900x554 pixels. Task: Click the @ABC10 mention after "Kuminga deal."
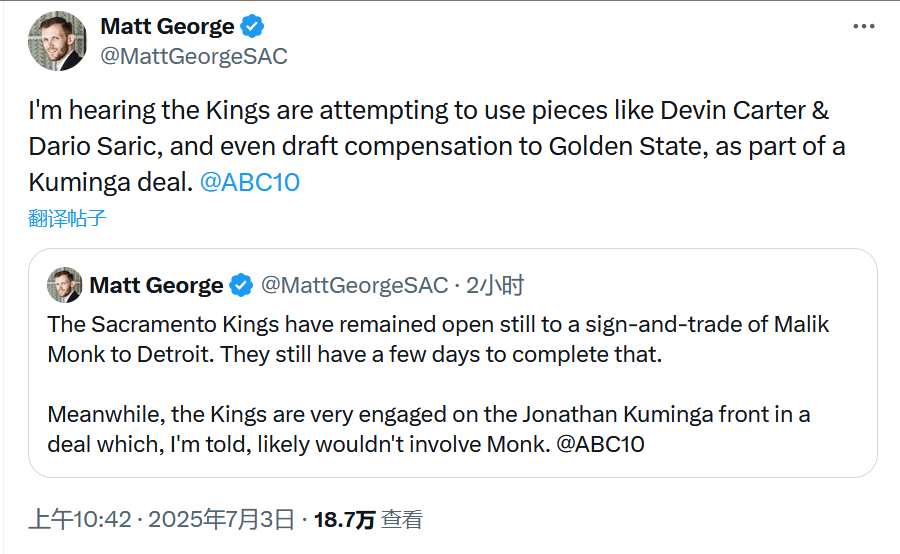[x=249, y=182]
